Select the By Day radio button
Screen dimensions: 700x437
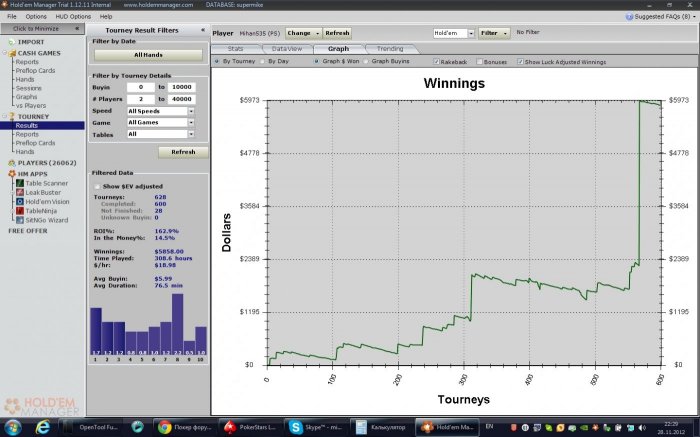[x=262, y=61]
